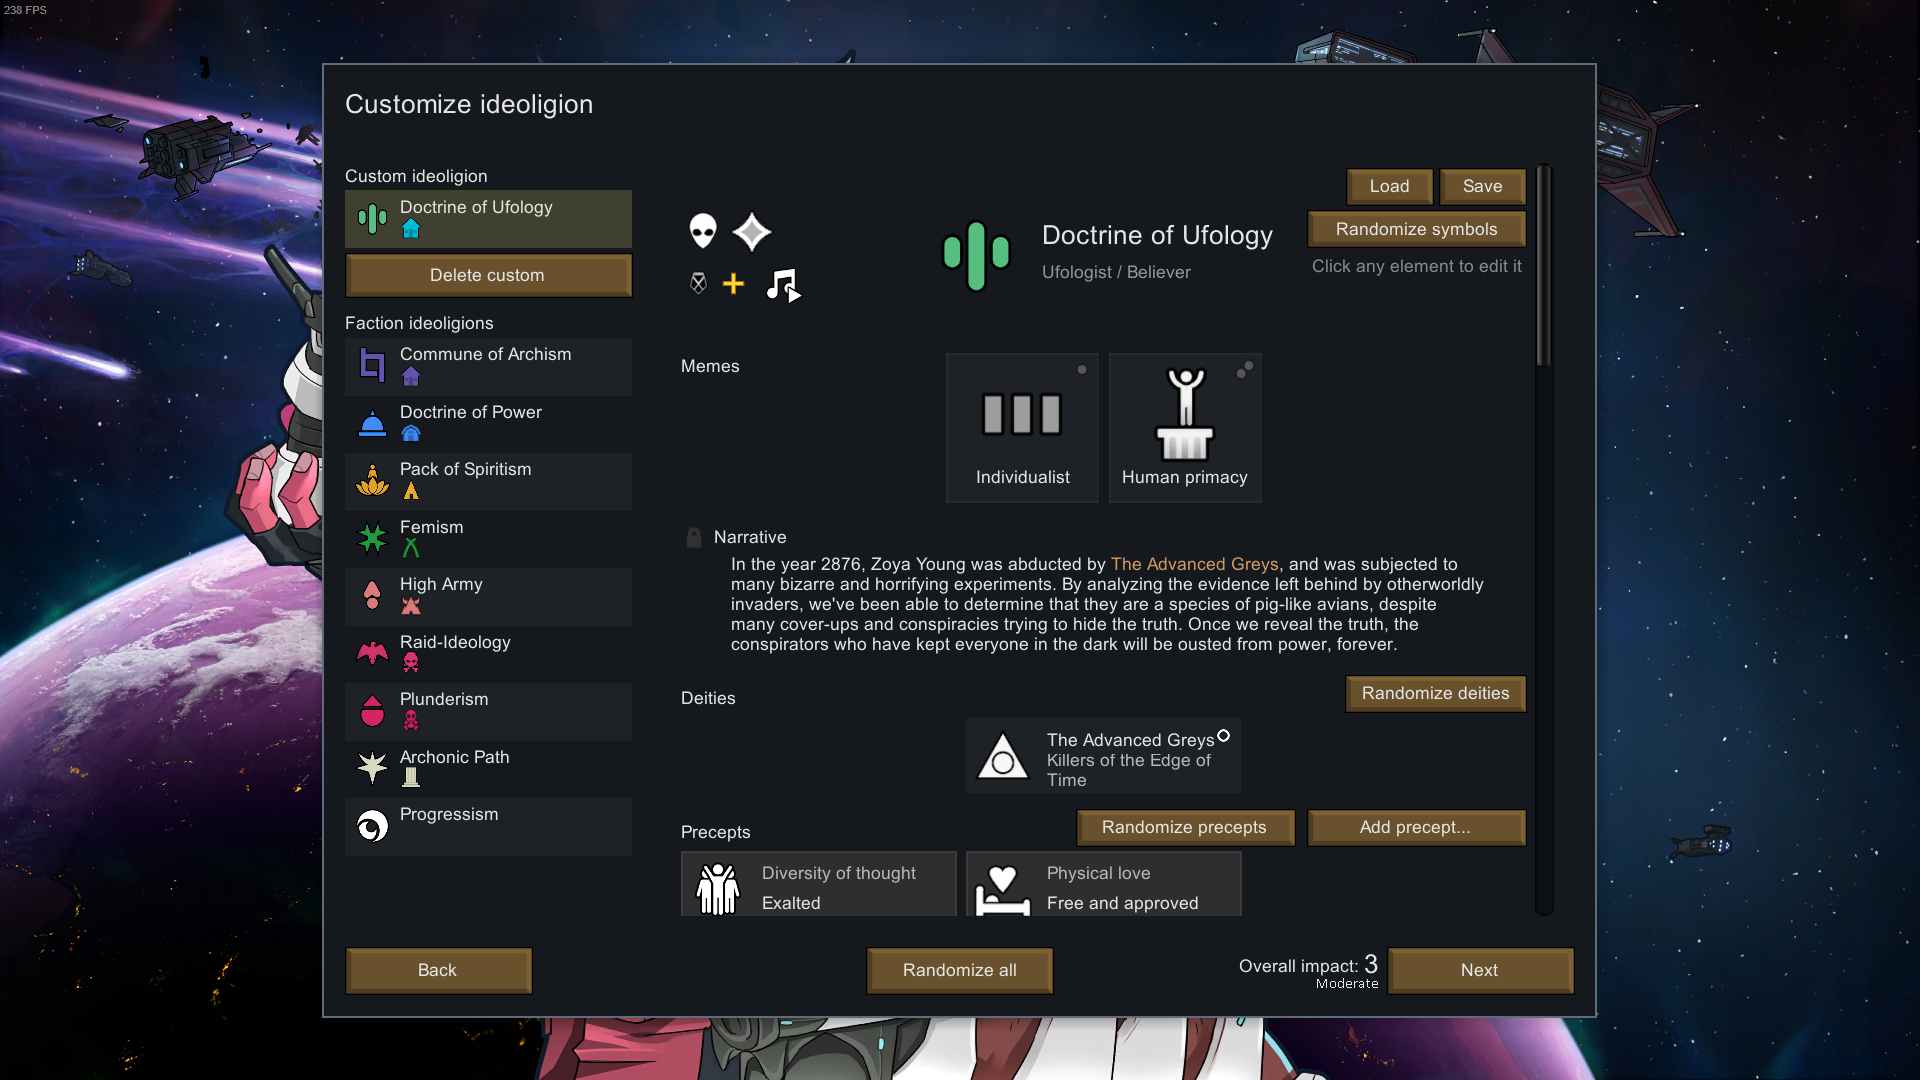The height and width of the screenshot is (1080, 1920).
Task: Choose Pack of Spiritism ideoligion
Action: click(x=488, y=482)
